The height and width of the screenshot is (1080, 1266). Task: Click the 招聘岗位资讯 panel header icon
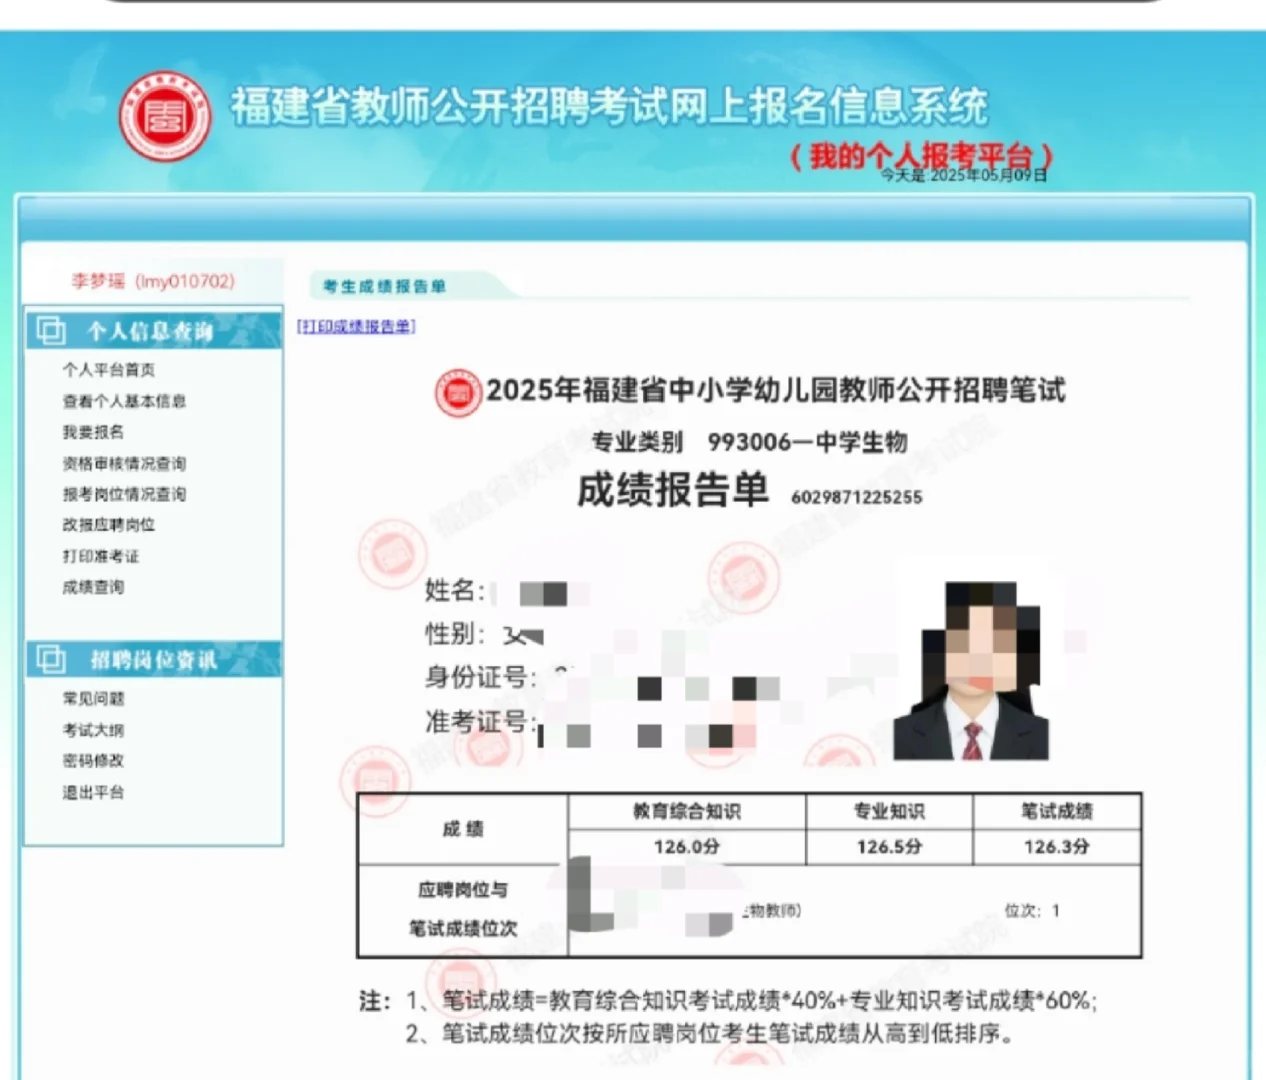point(51,658)
